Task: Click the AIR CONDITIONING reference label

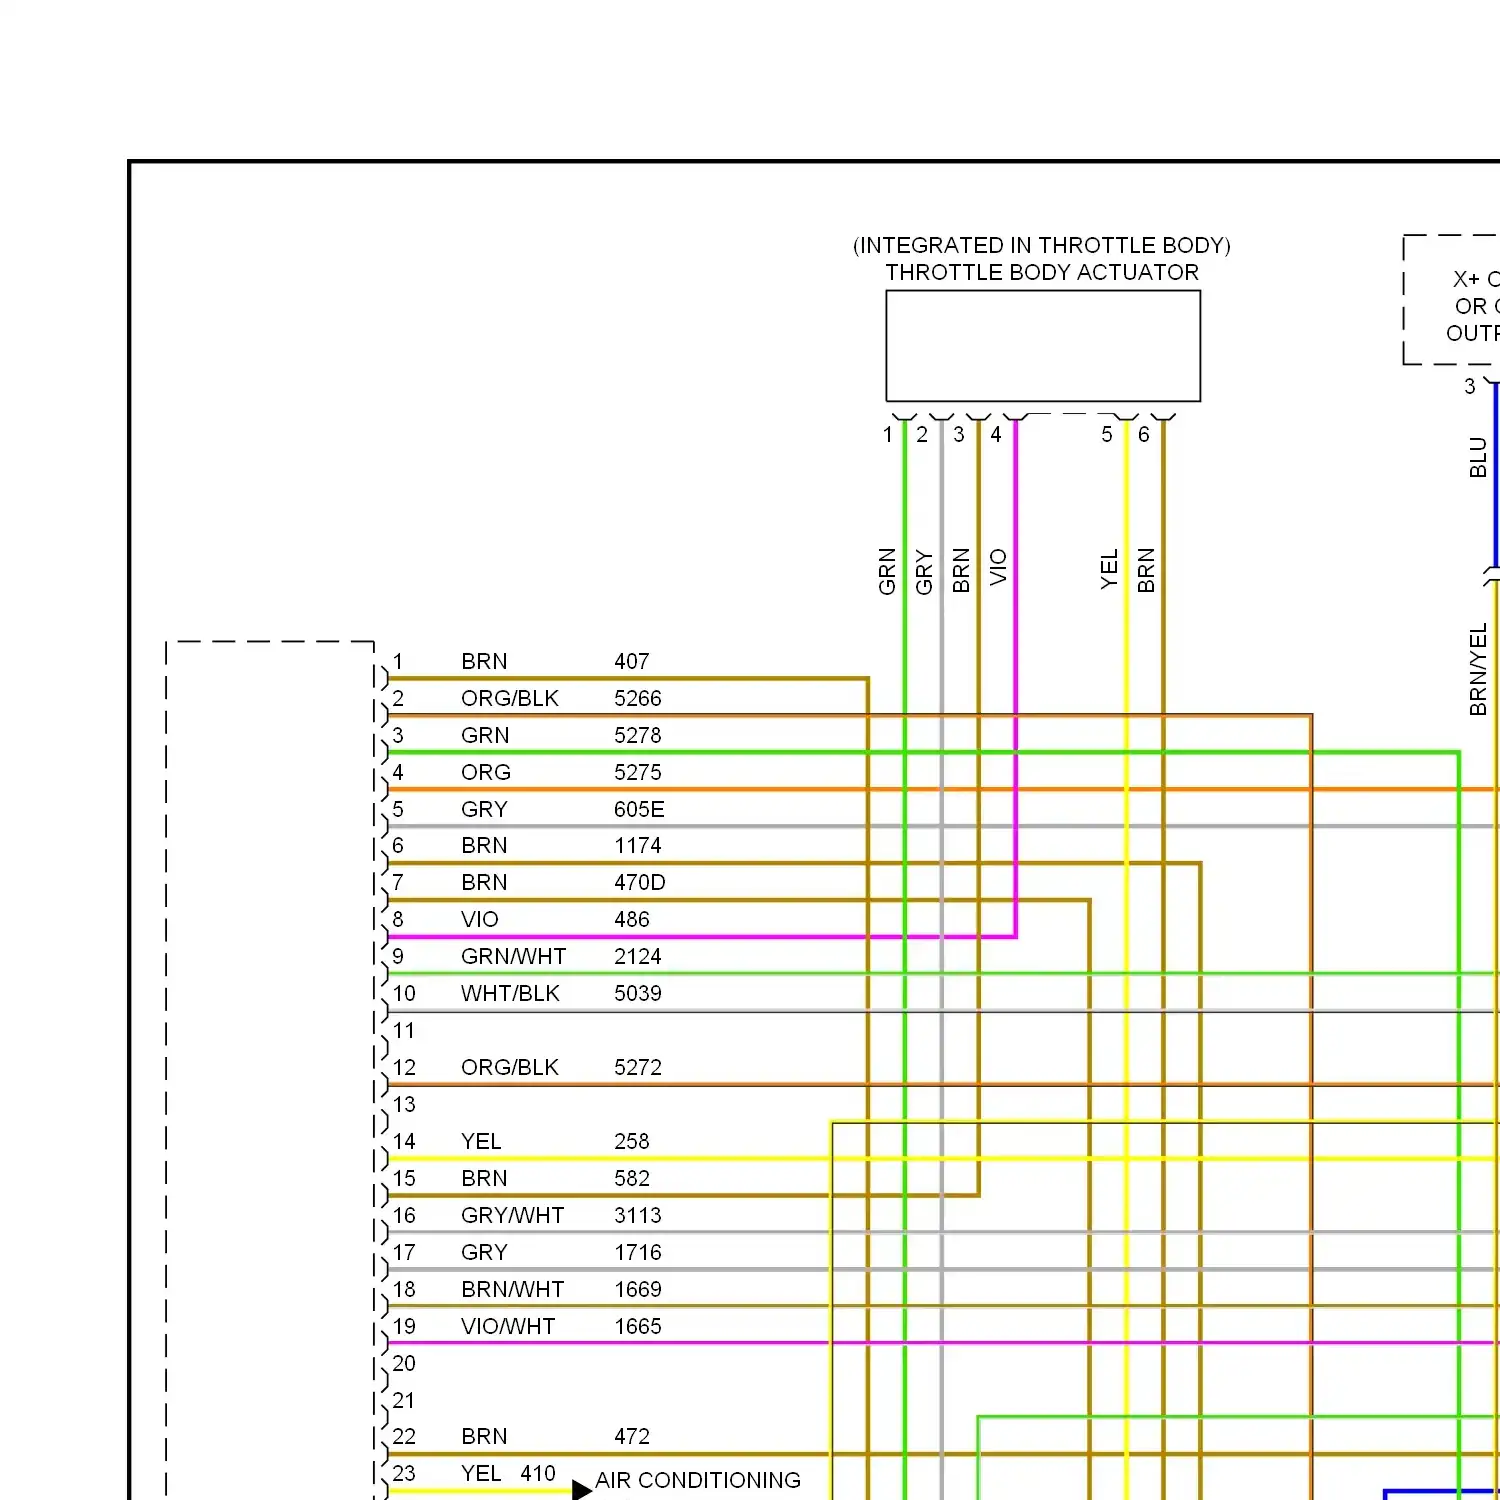Action: point(698,1480)
